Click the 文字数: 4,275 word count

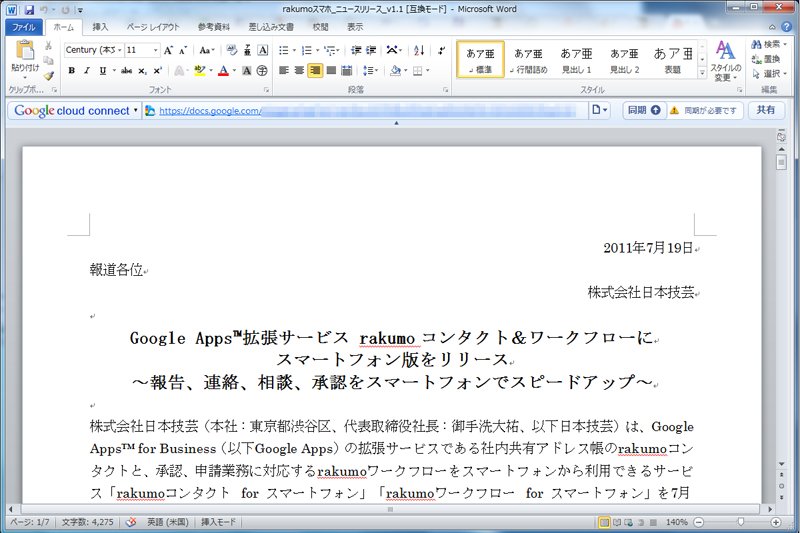pyautogui.click(x=88, y=522)
